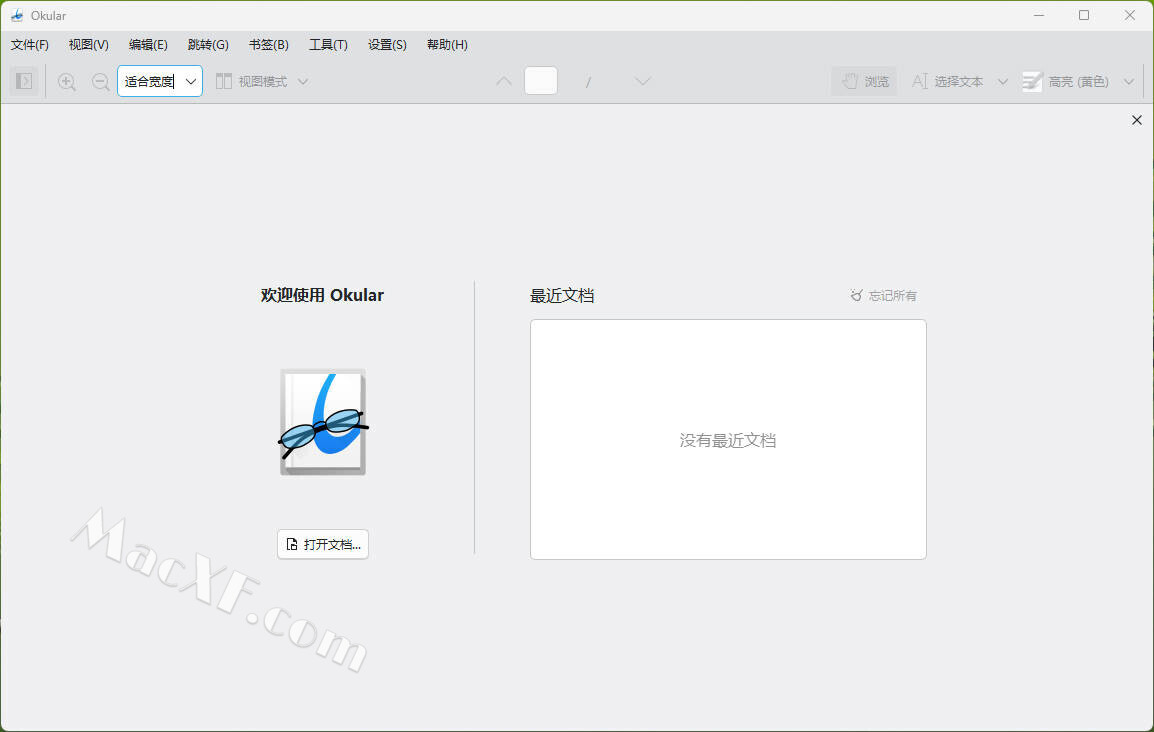Minimize the Okular window
Viewport: 1154px width, 732px height.
(1039, 15)
